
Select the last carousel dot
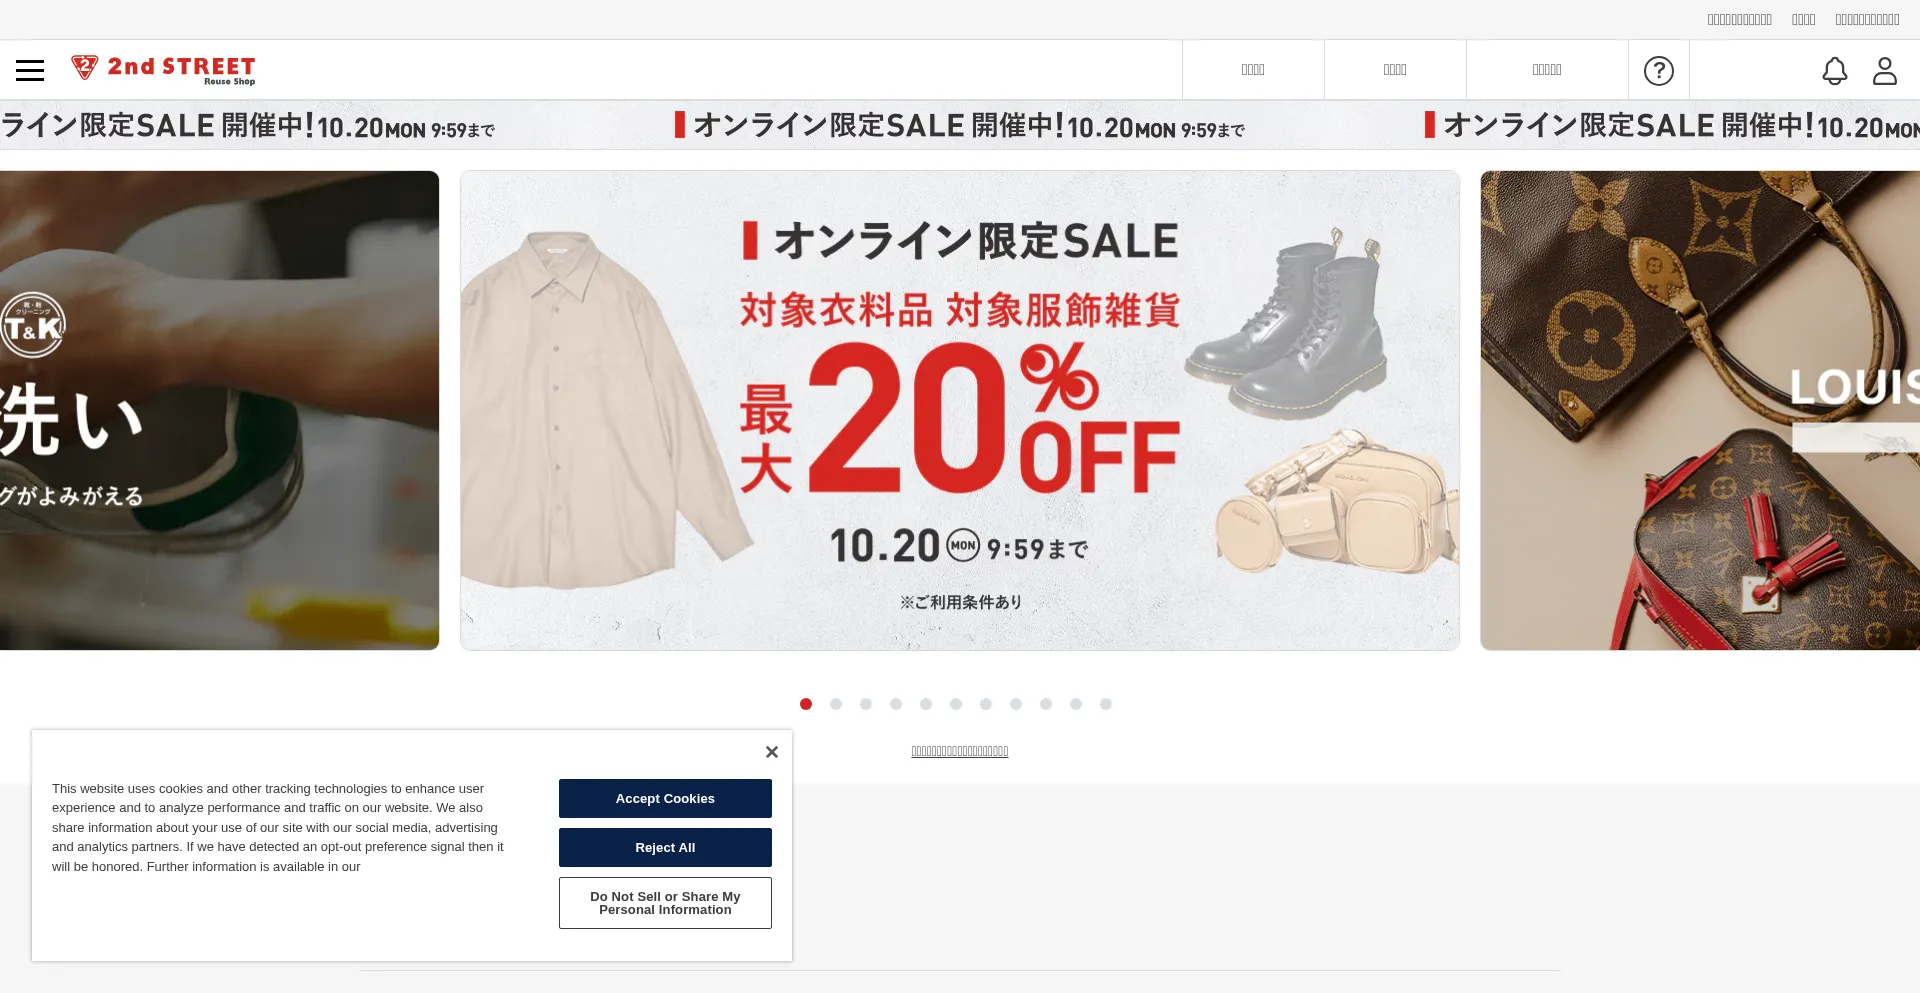tap(1106, 704)
